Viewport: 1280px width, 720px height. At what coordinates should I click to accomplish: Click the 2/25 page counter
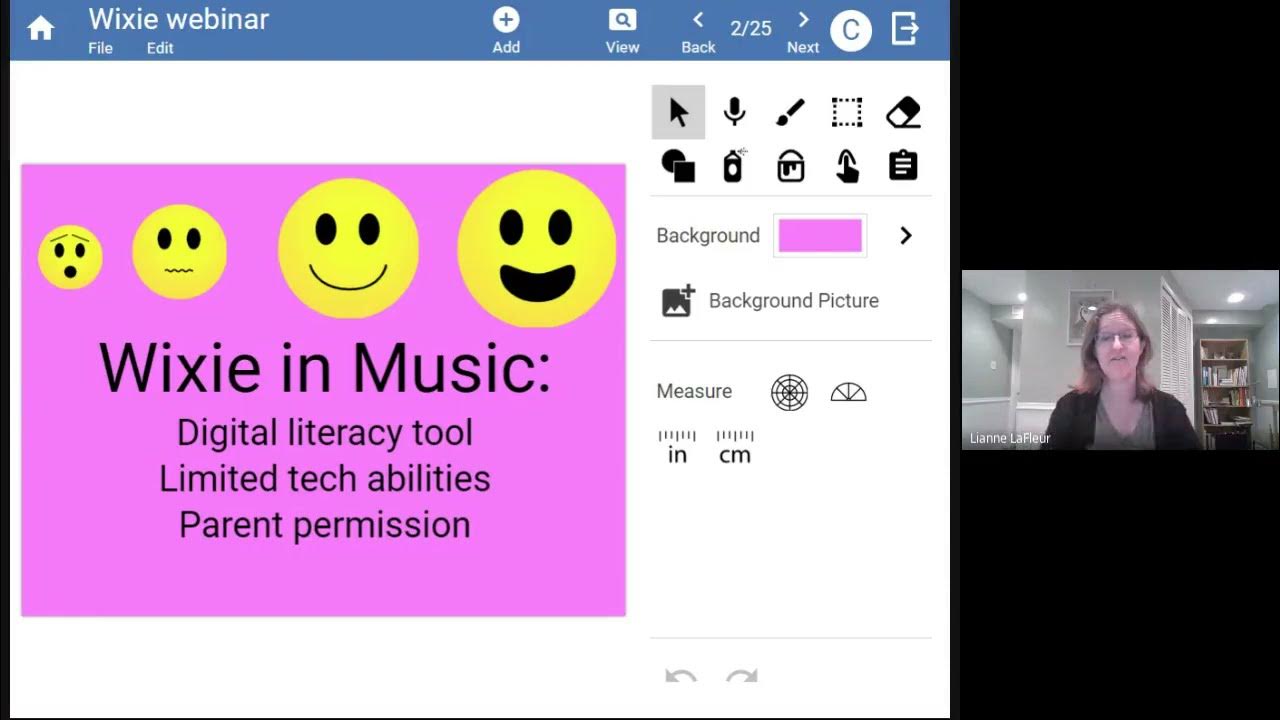(751, 29)
